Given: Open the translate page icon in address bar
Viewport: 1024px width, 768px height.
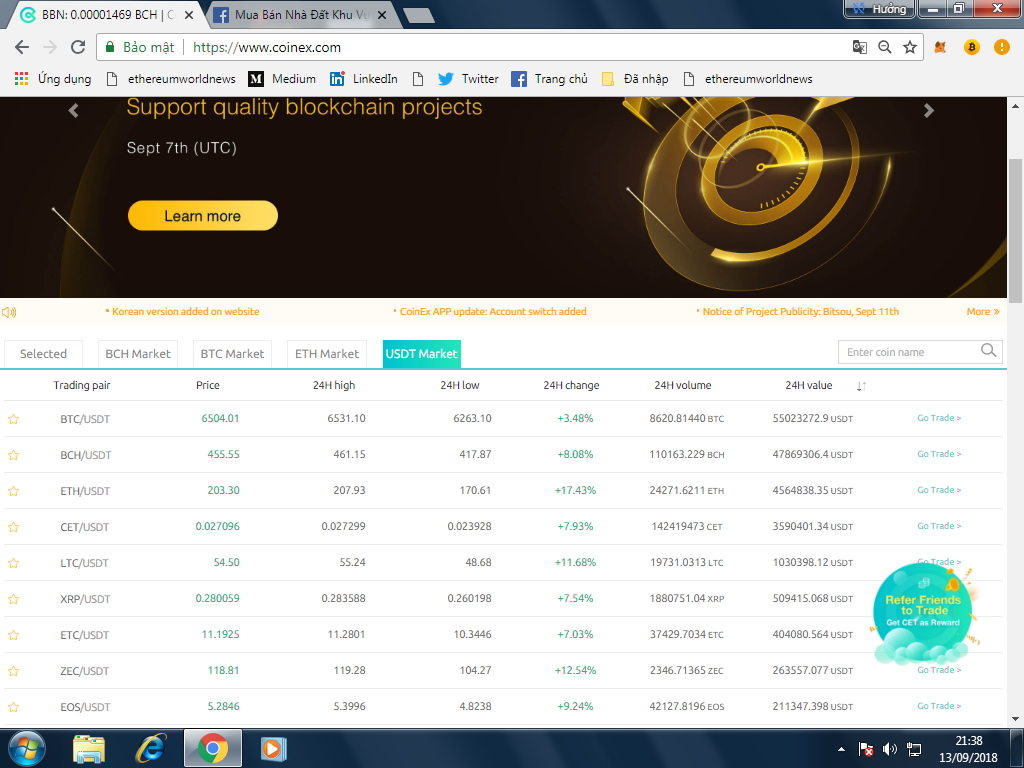Looking at the screenshot, I should [859, 47].
